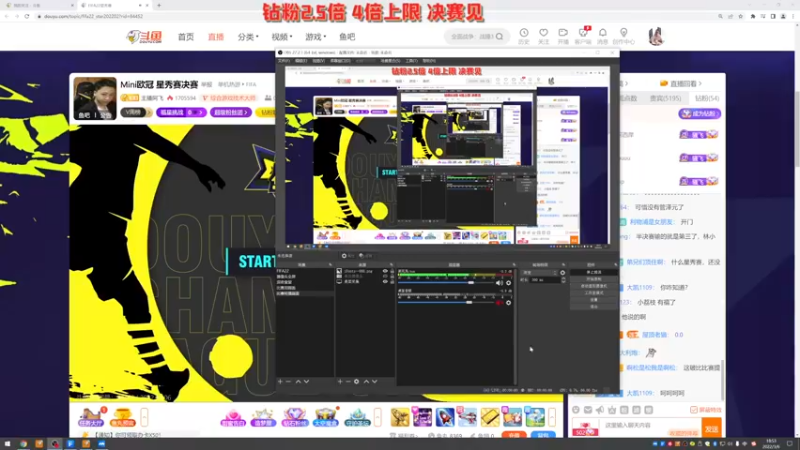This screenshot has height=450, width=800.
Task: Toggle visibility eye of second OBS source
Action: tap(385, 276)
